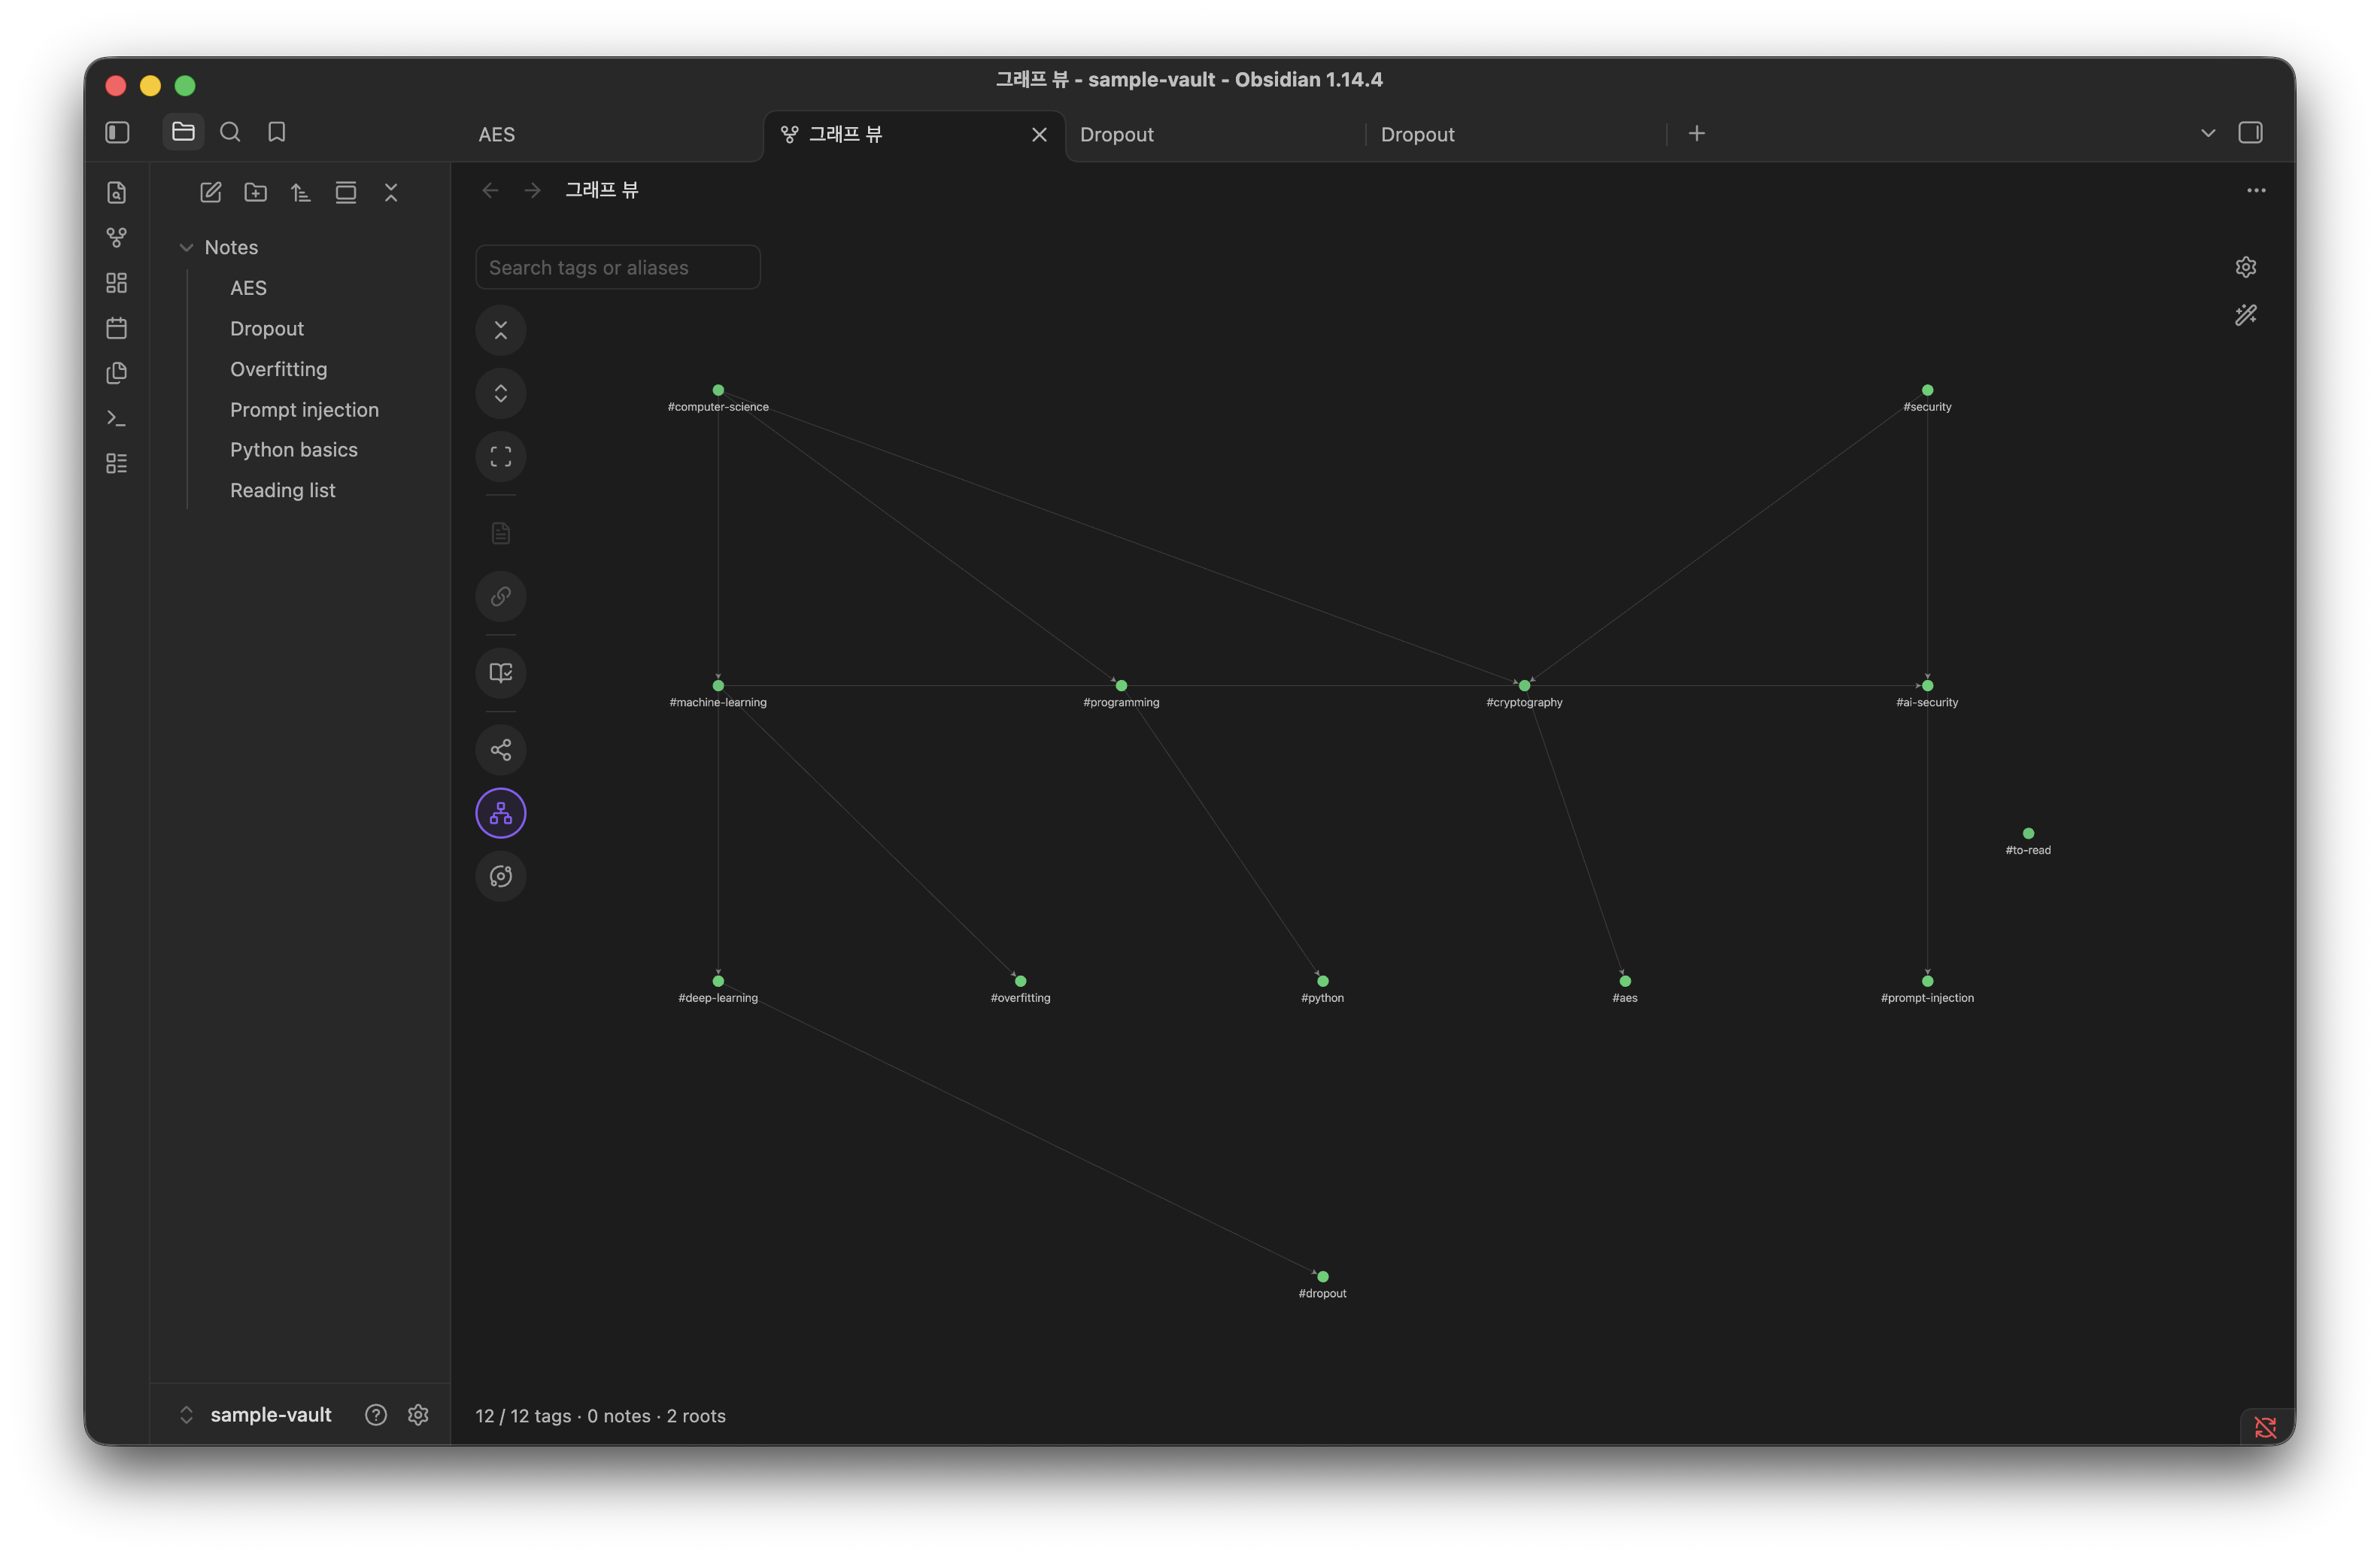Open graph settings gear icon
Image resolution: width=2380 pixels, height=1557 pixels.
click(x=2246, y=267)
